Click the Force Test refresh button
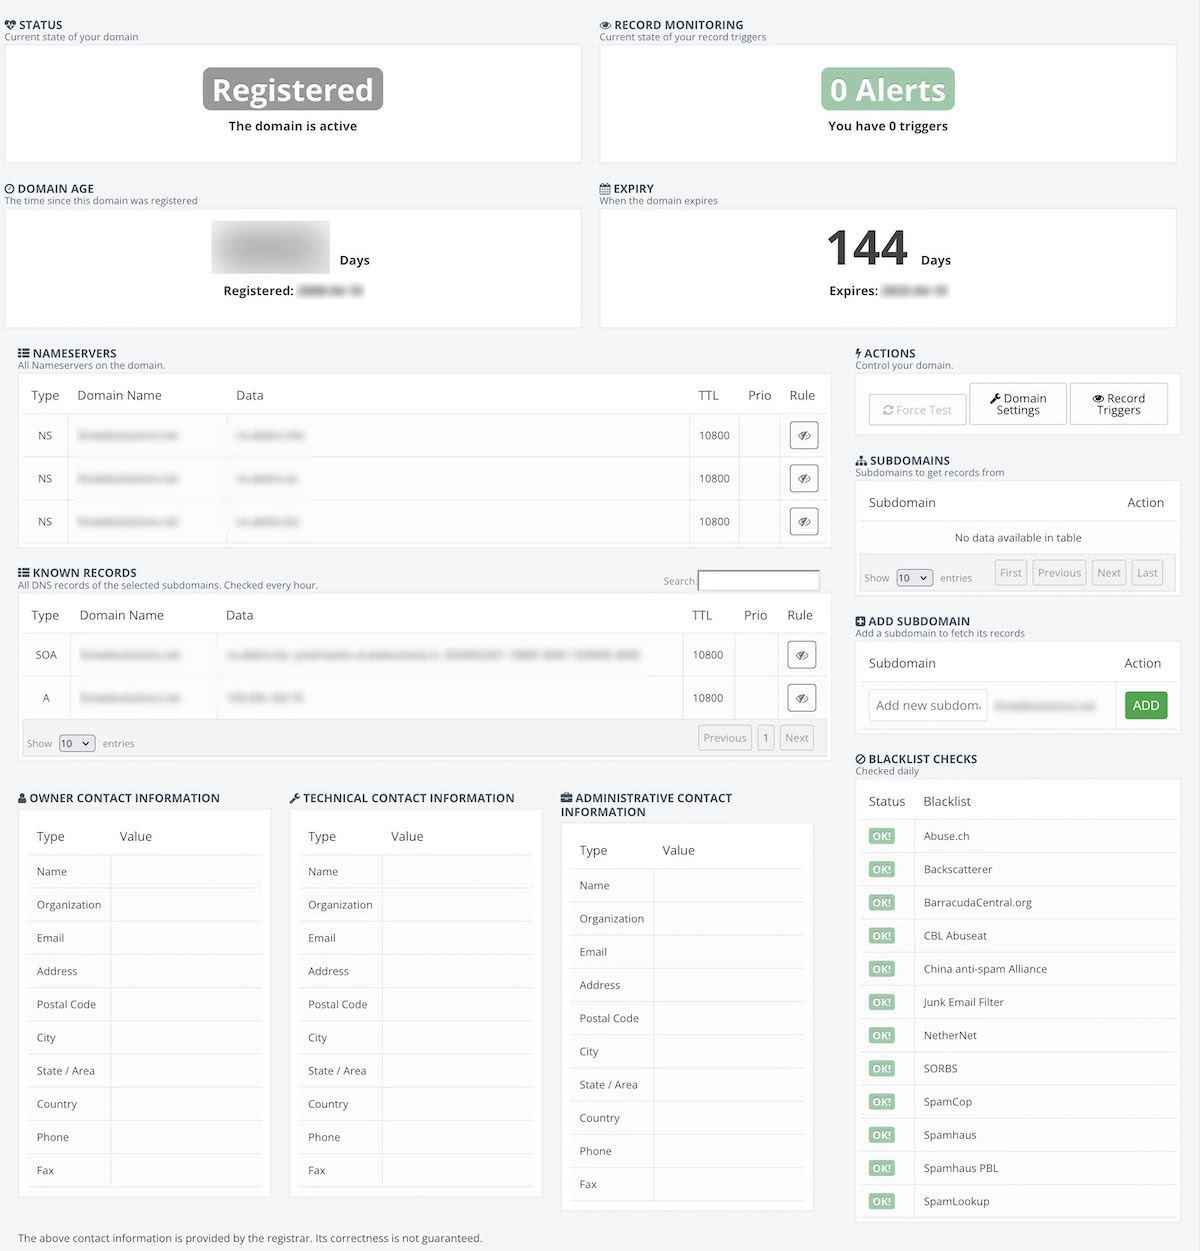1200x1251 pixels. [917, 410]
